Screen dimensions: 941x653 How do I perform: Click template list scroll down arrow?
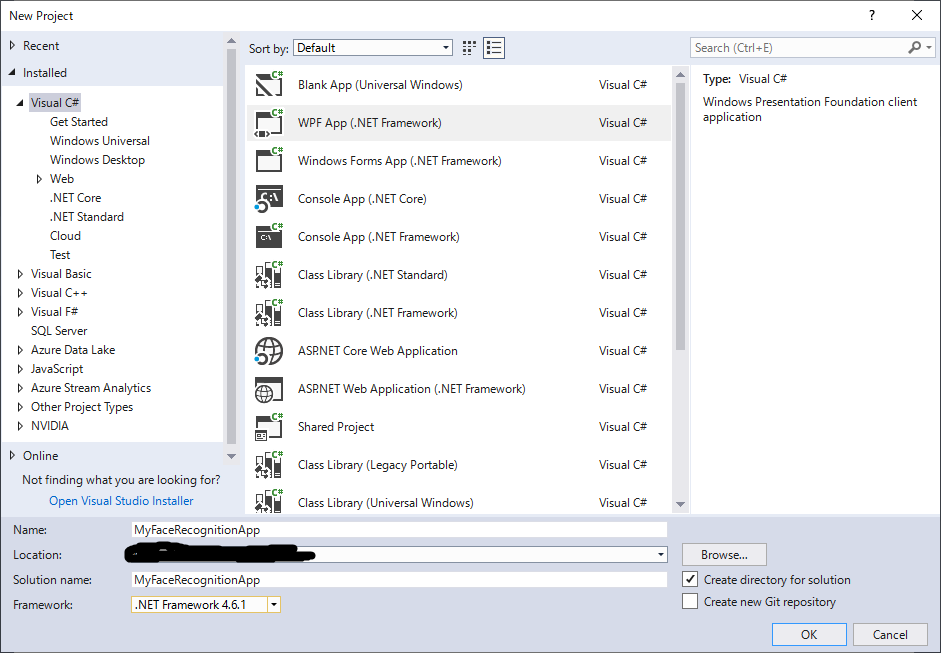click(680, 504)
